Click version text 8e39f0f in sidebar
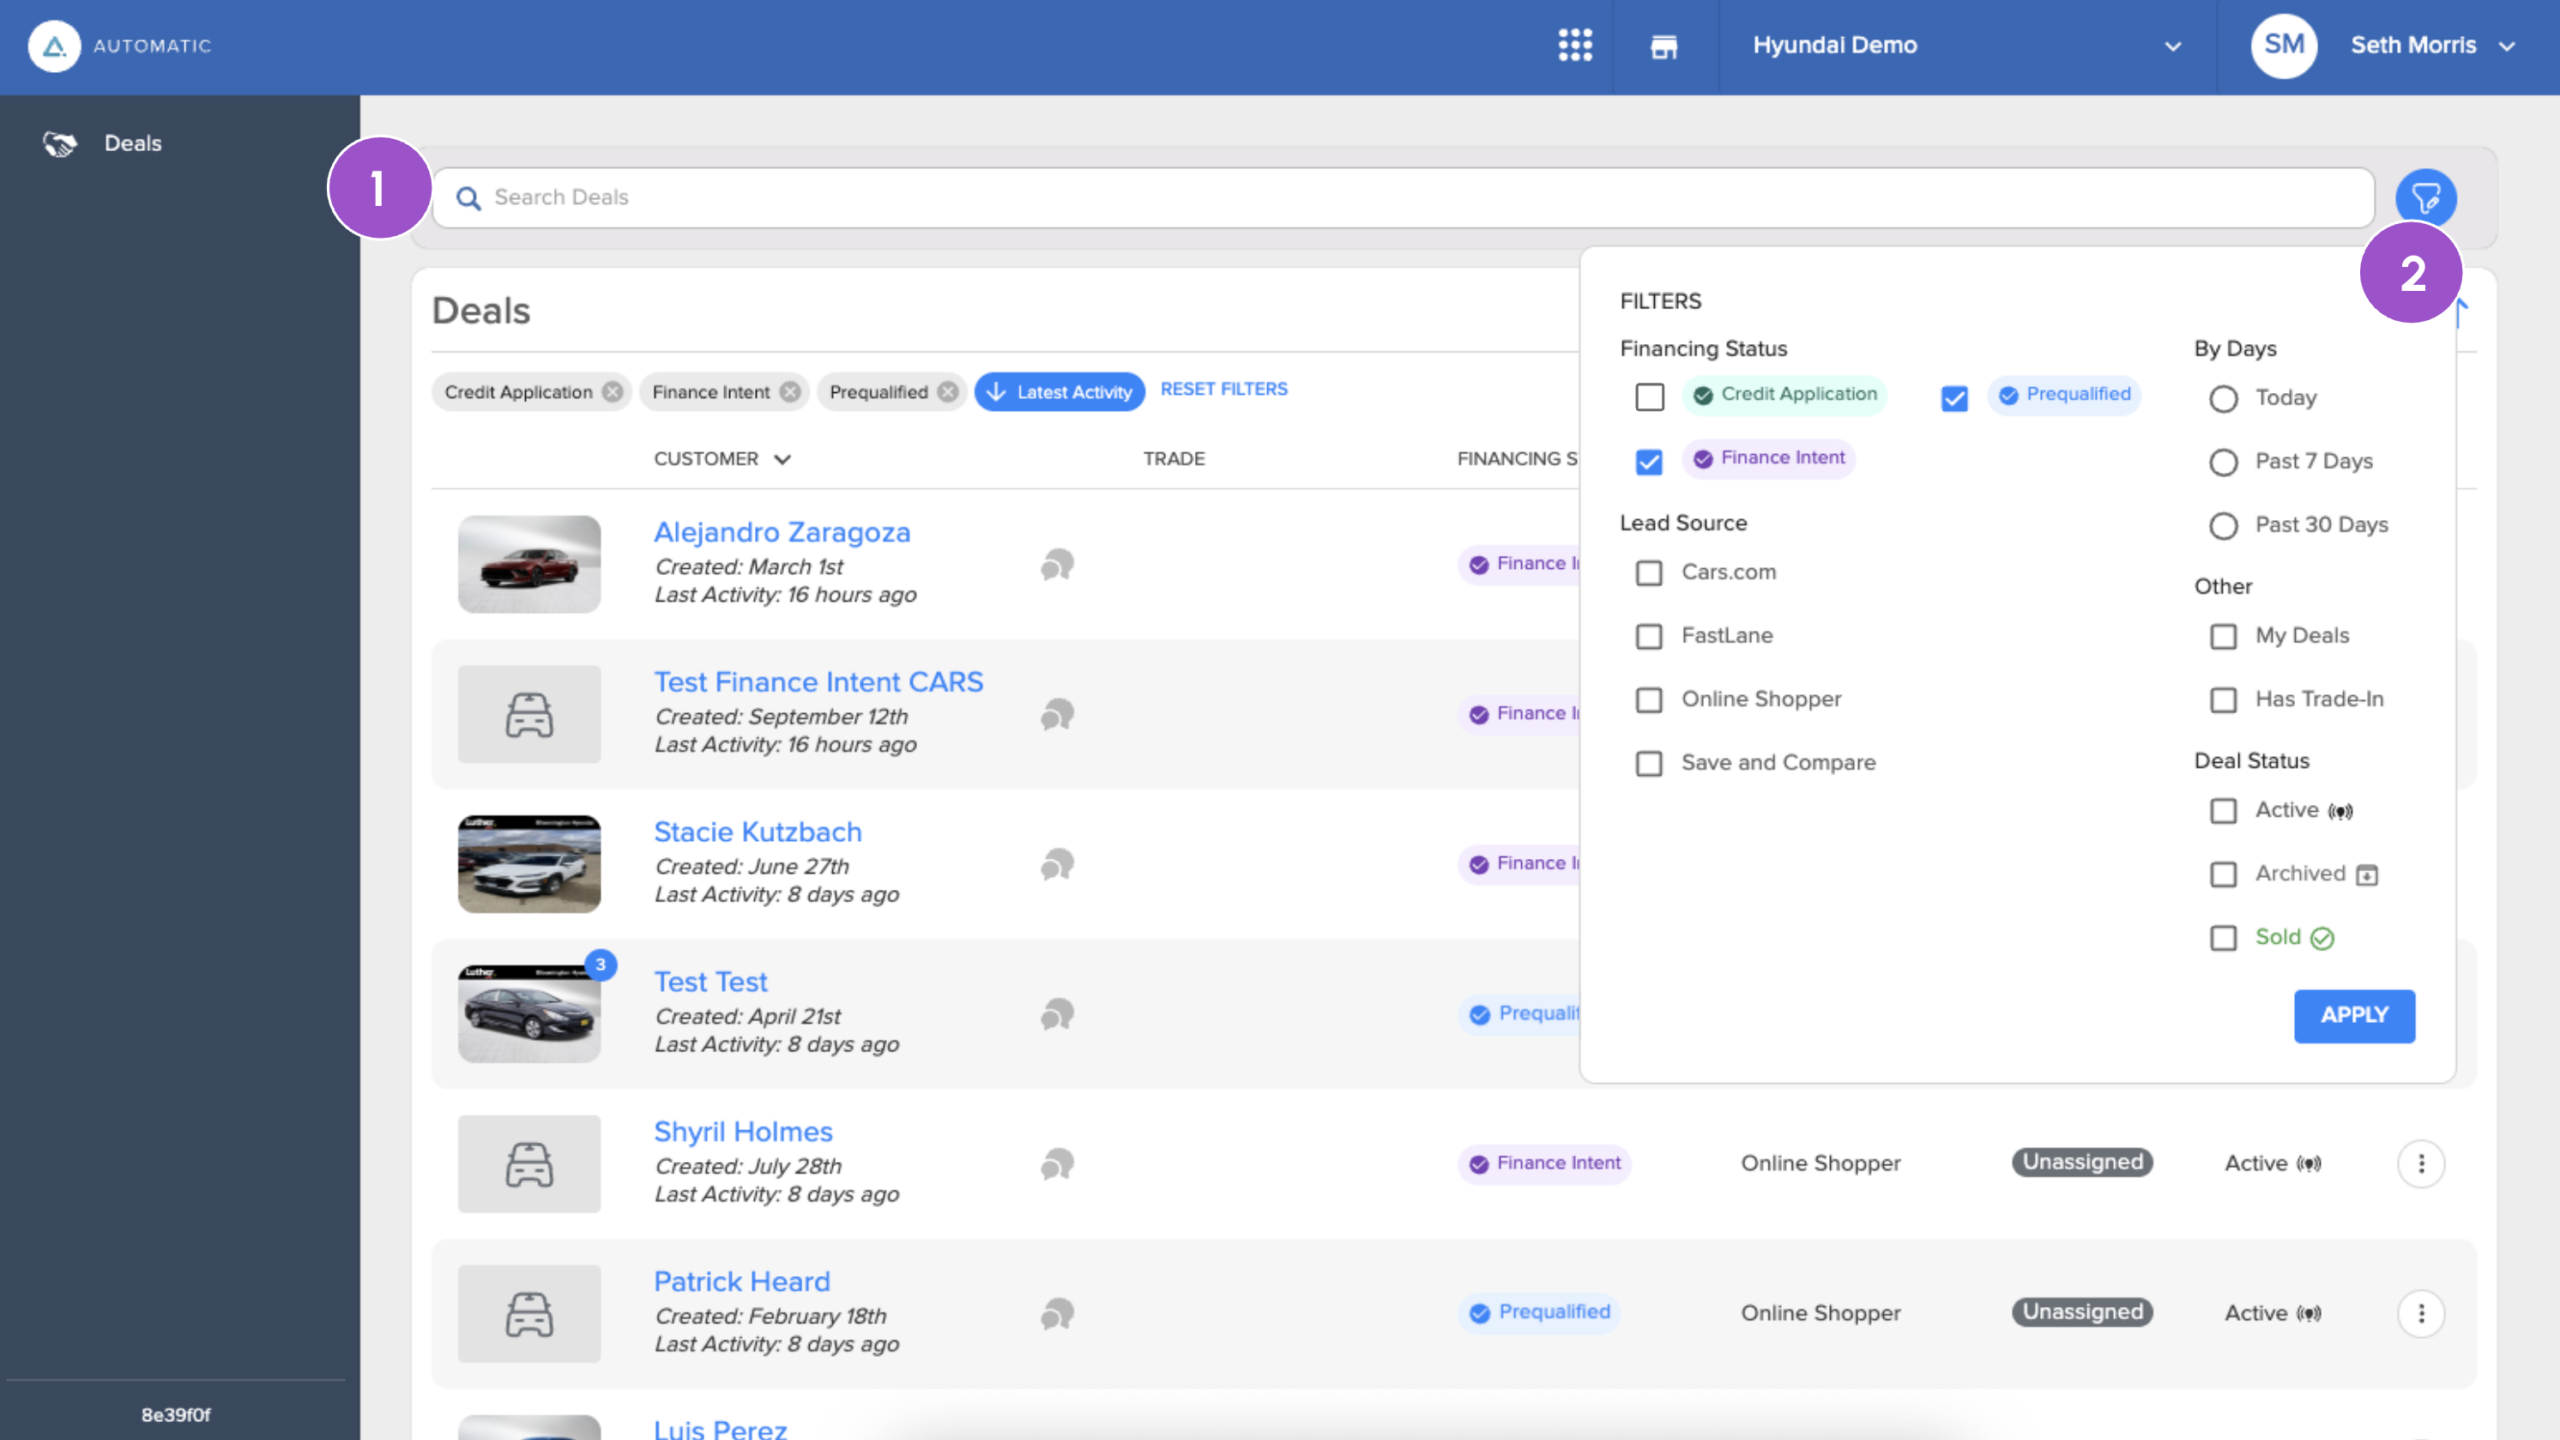The width and height of the screenshot is (2560, 1440). click(x=176, y=1415)
